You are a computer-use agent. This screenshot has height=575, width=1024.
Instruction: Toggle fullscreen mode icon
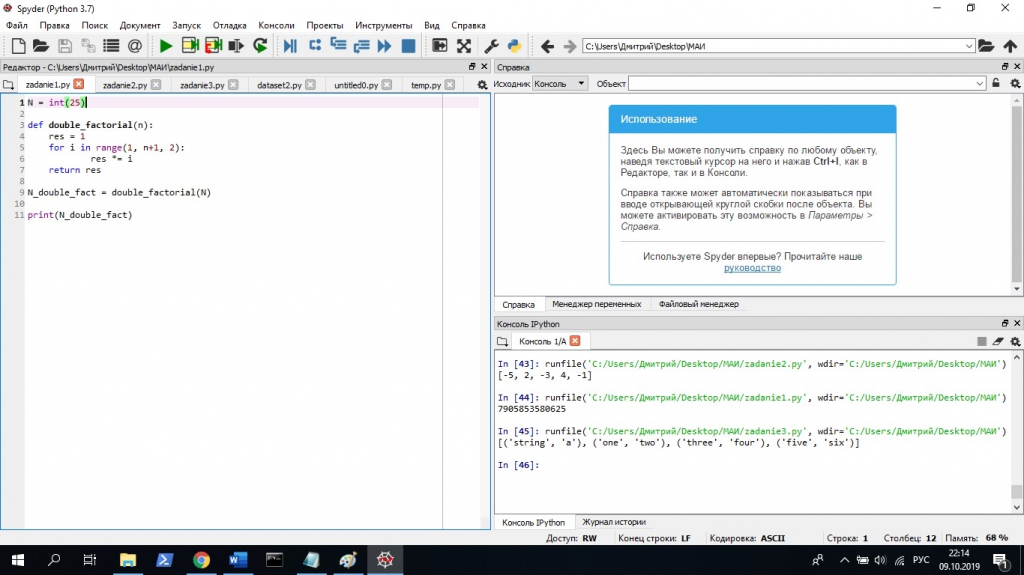point(464,46)
